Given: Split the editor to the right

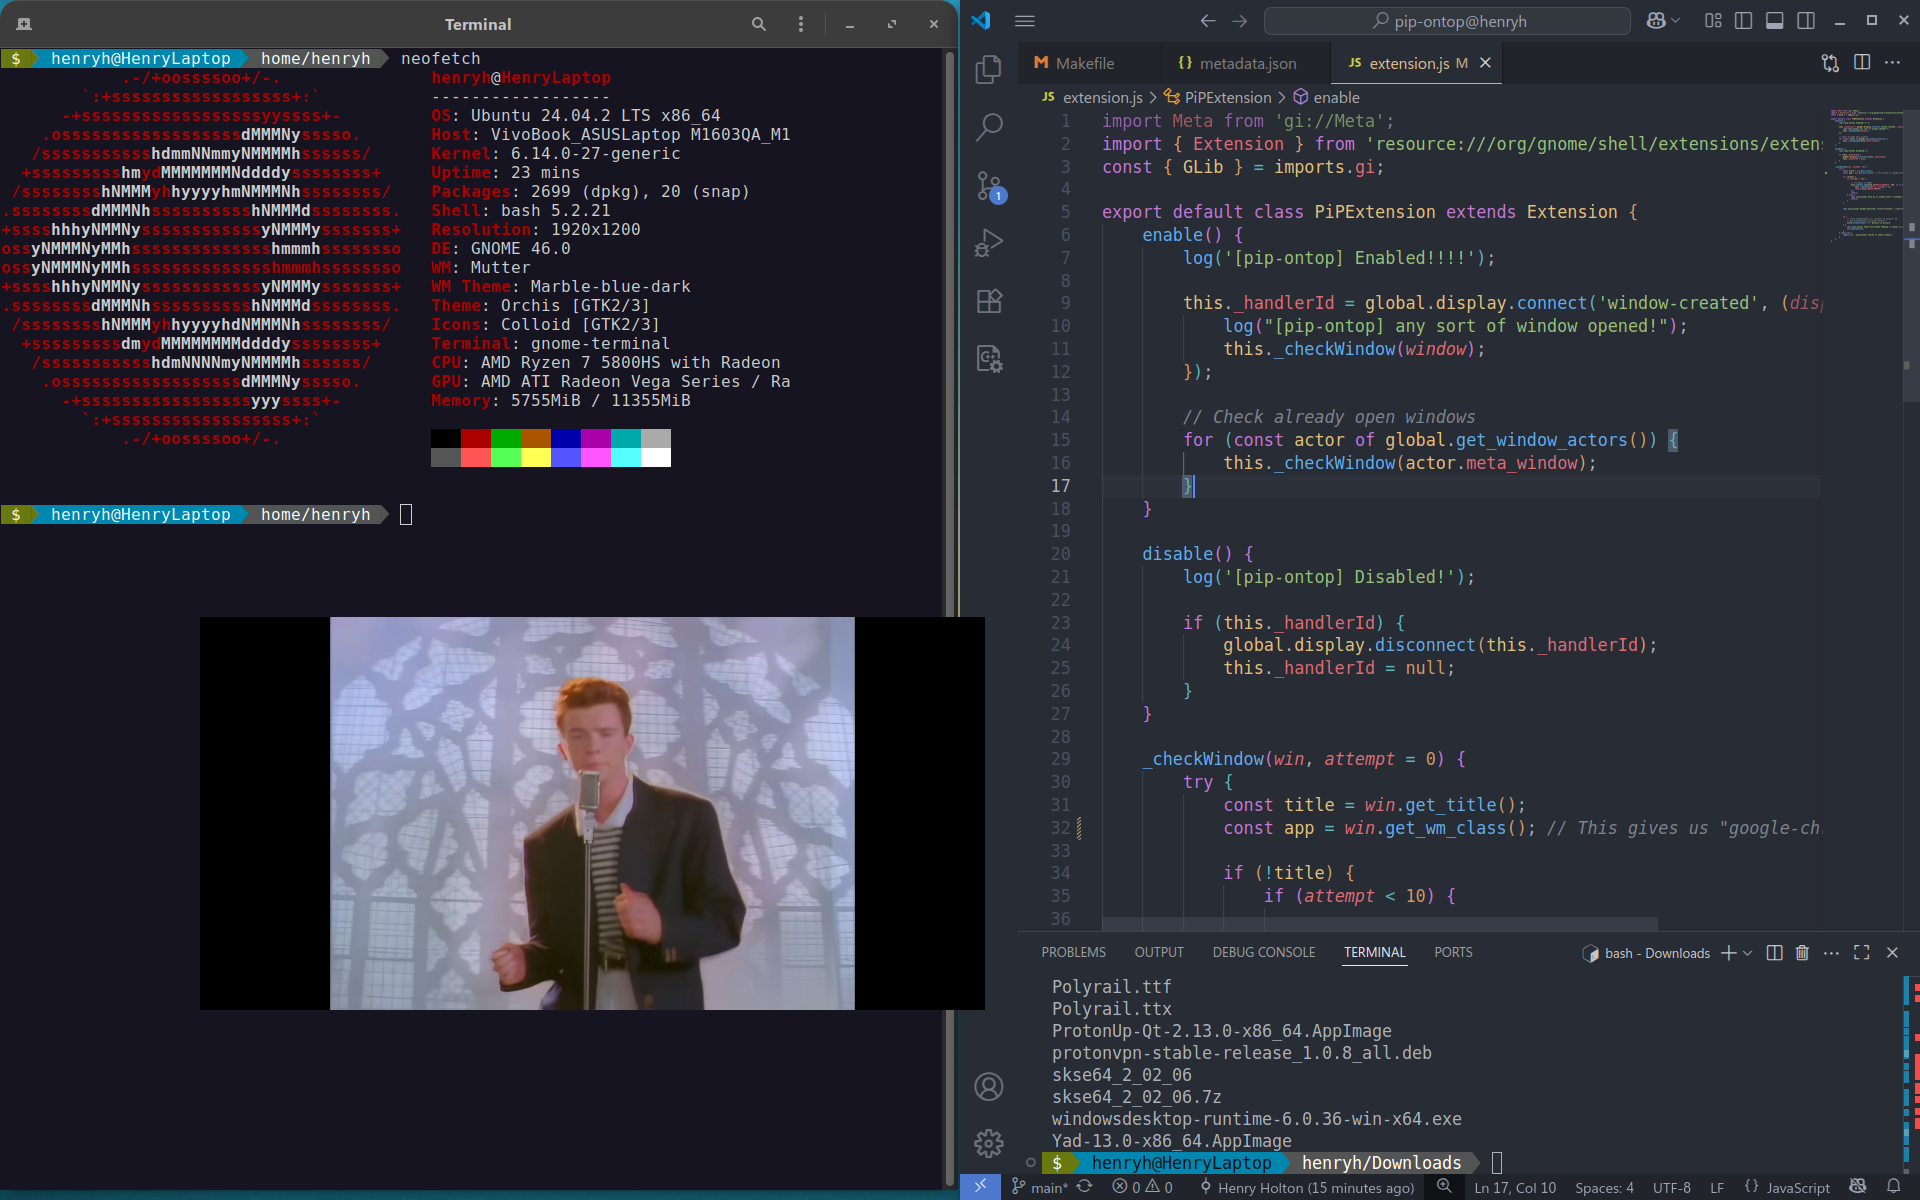Looking at the screenshot, I should click(1862, 63).
